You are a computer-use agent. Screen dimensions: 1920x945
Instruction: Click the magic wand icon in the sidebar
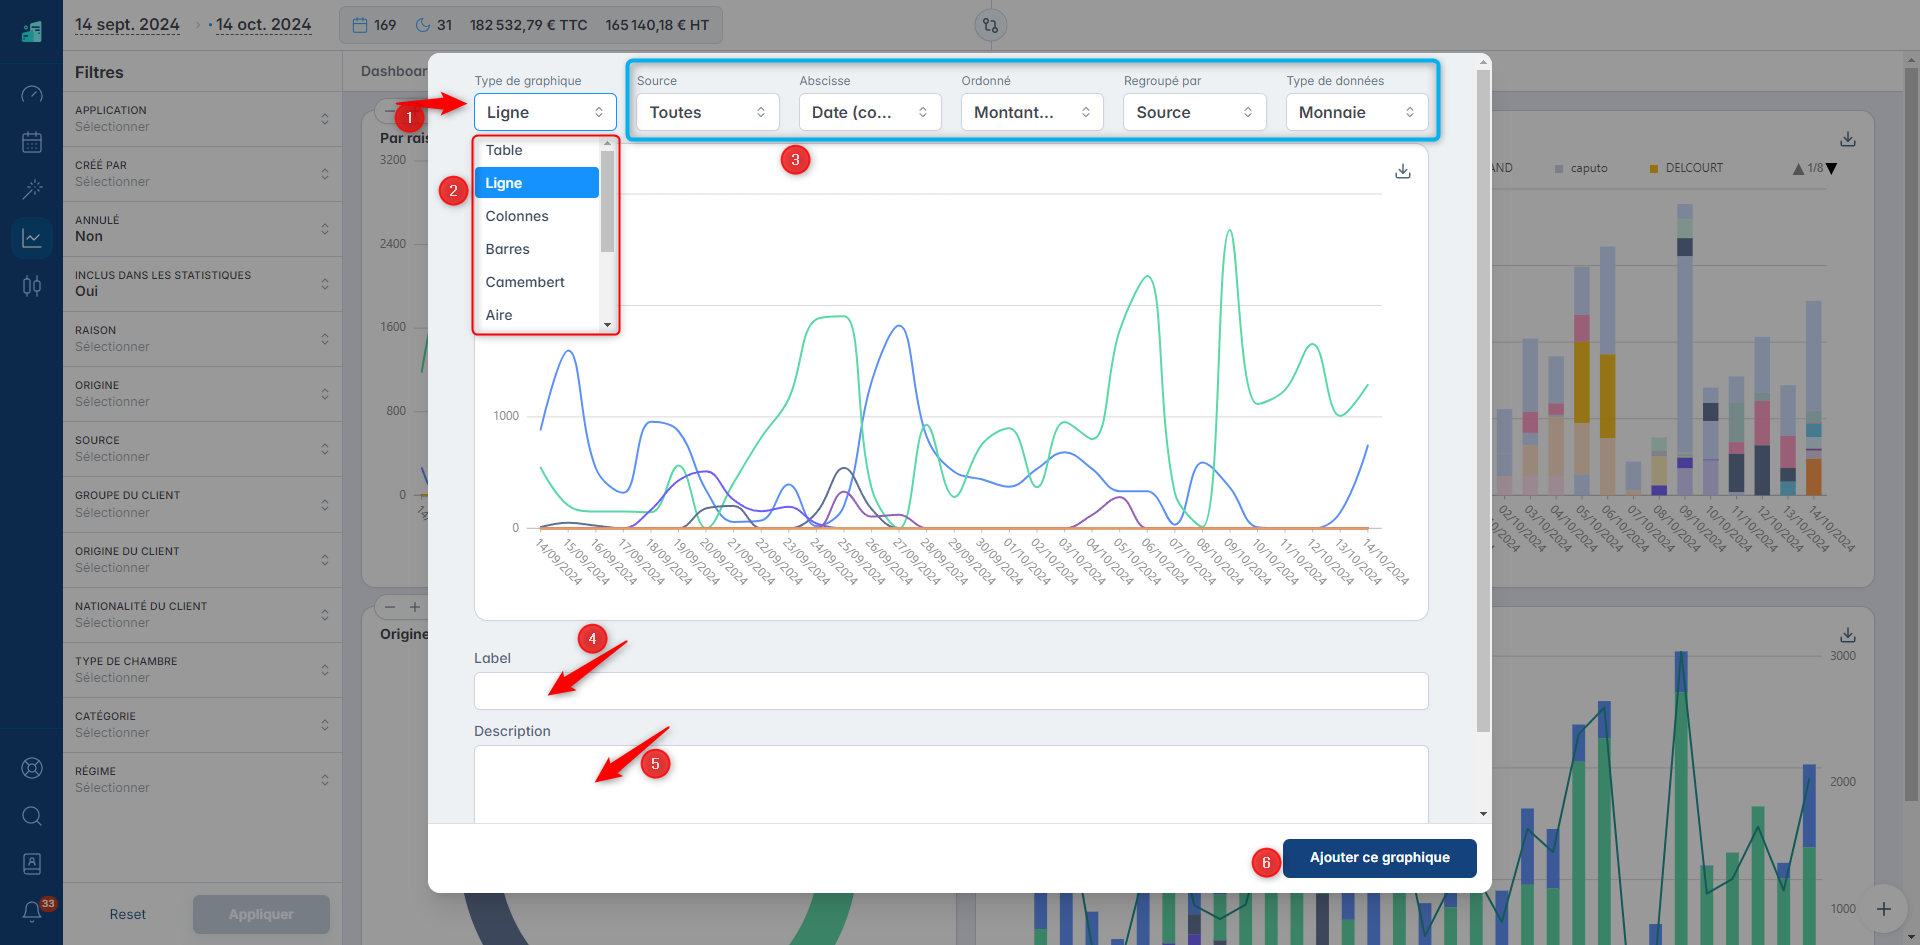[x=32, y=189]
